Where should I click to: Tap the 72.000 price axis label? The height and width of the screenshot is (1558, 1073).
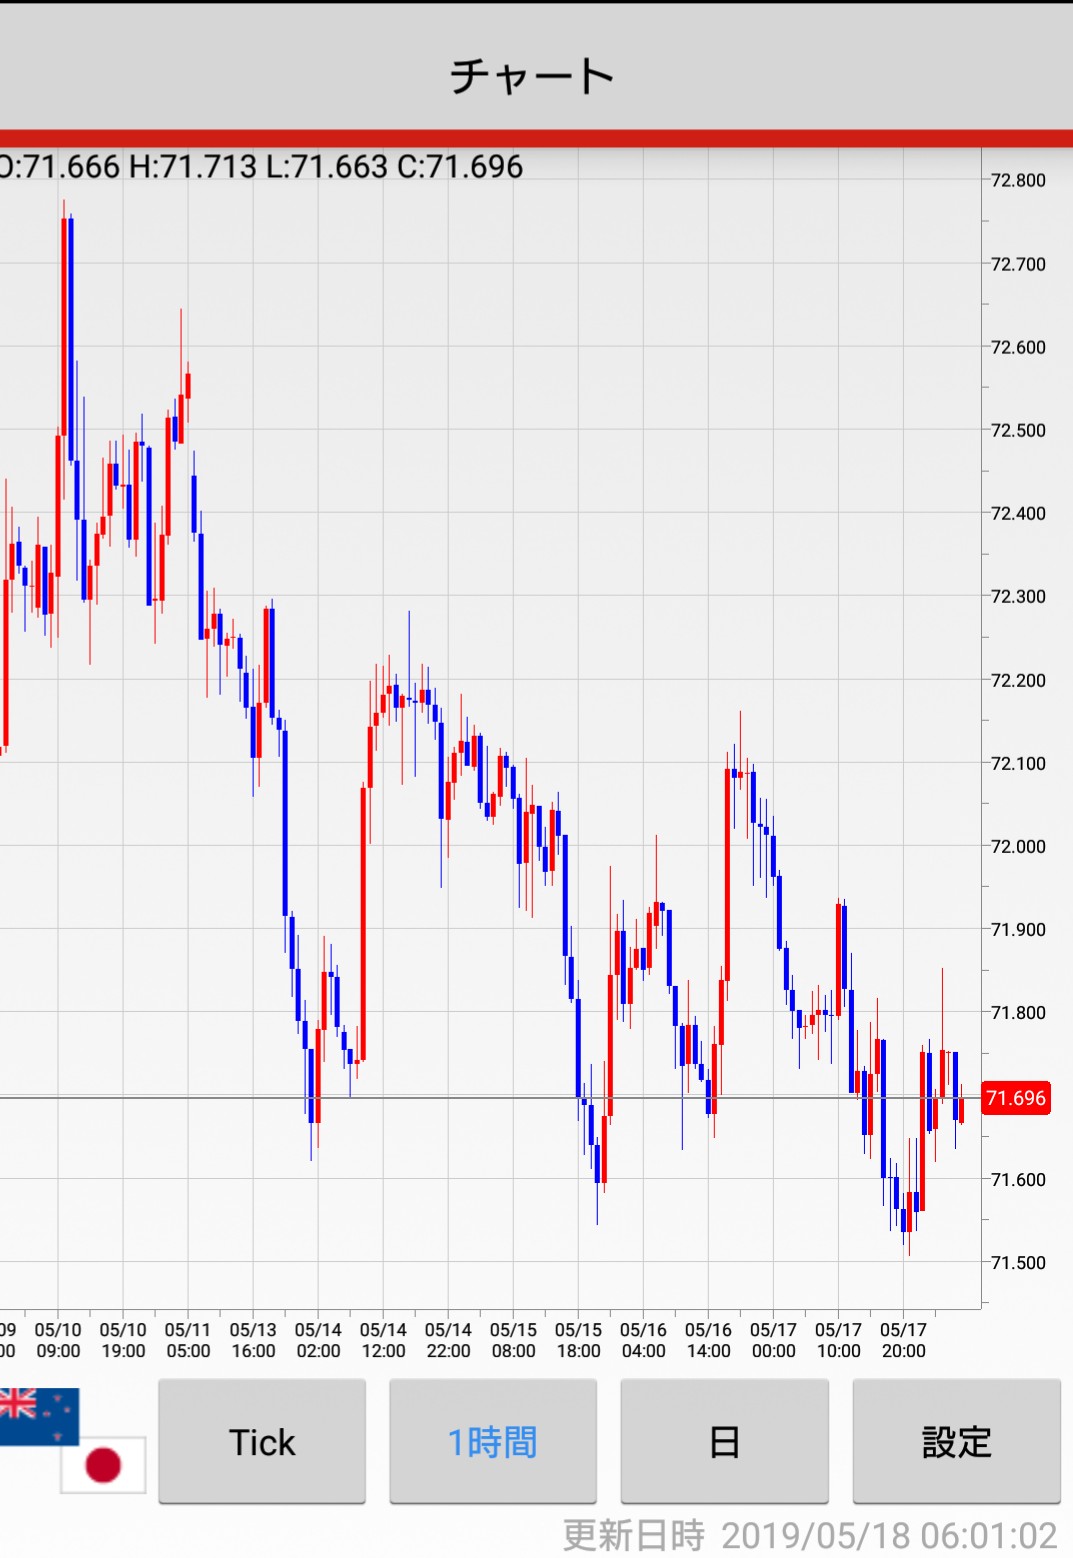click(x=1018, y=846)
